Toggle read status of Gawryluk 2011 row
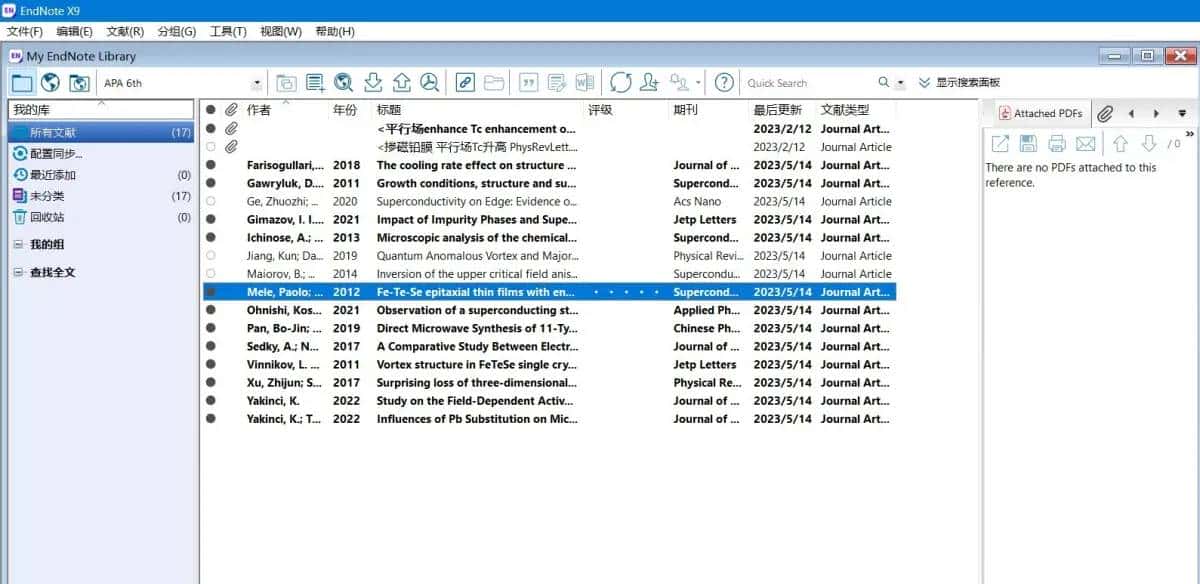Screen dimensions: 1200x584 click(211, 183)
